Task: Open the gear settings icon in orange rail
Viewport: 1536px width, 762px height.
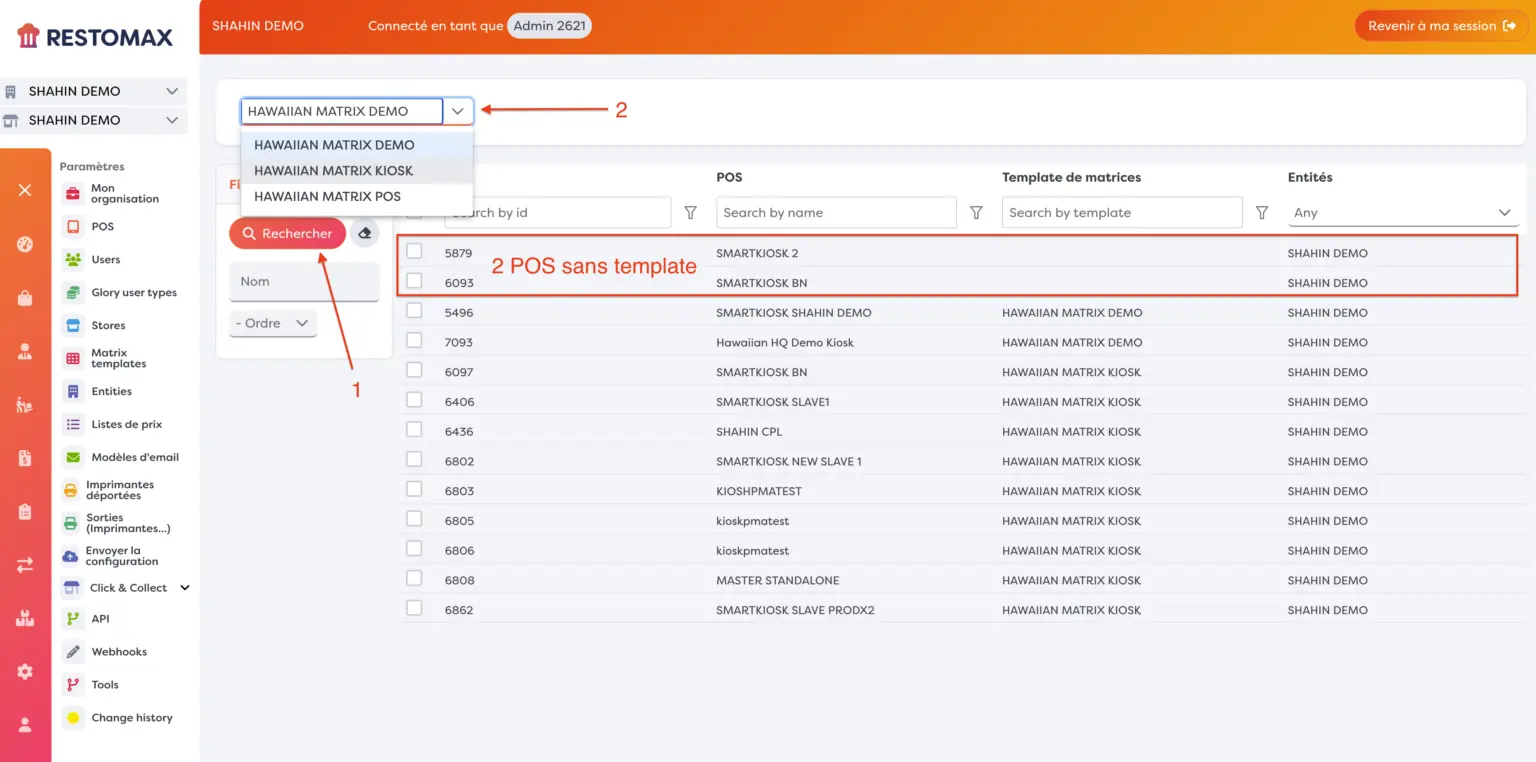Action: coord(25,672)
